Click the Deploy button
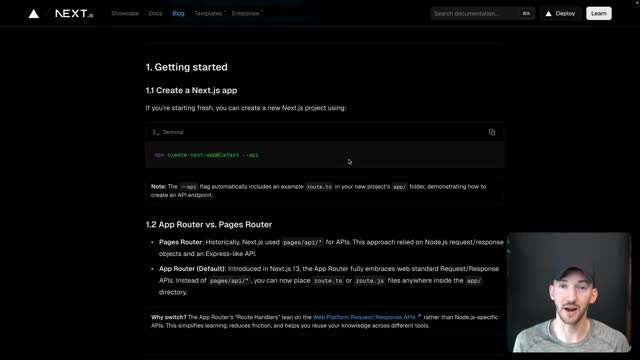Image resolution: width=640 pixels, height=360 pixels. pyautogui.click(x=561, y=13)
